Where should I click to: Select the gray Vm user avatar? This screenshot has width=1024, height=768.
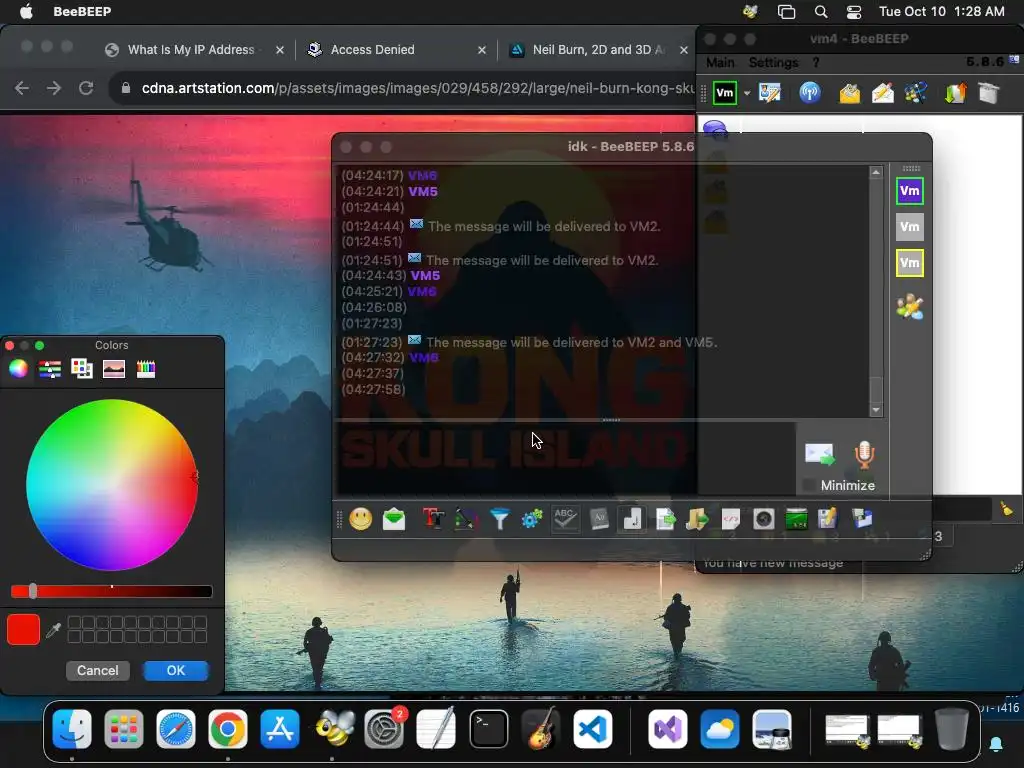point(910,227)
